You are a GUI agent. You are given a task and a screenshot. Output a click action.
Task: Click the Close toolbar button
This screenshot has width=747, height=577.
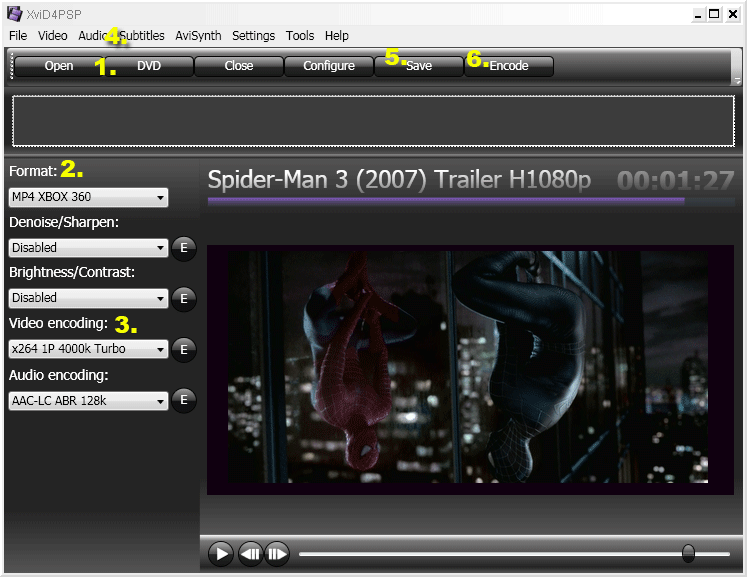[x=239, y=66]
